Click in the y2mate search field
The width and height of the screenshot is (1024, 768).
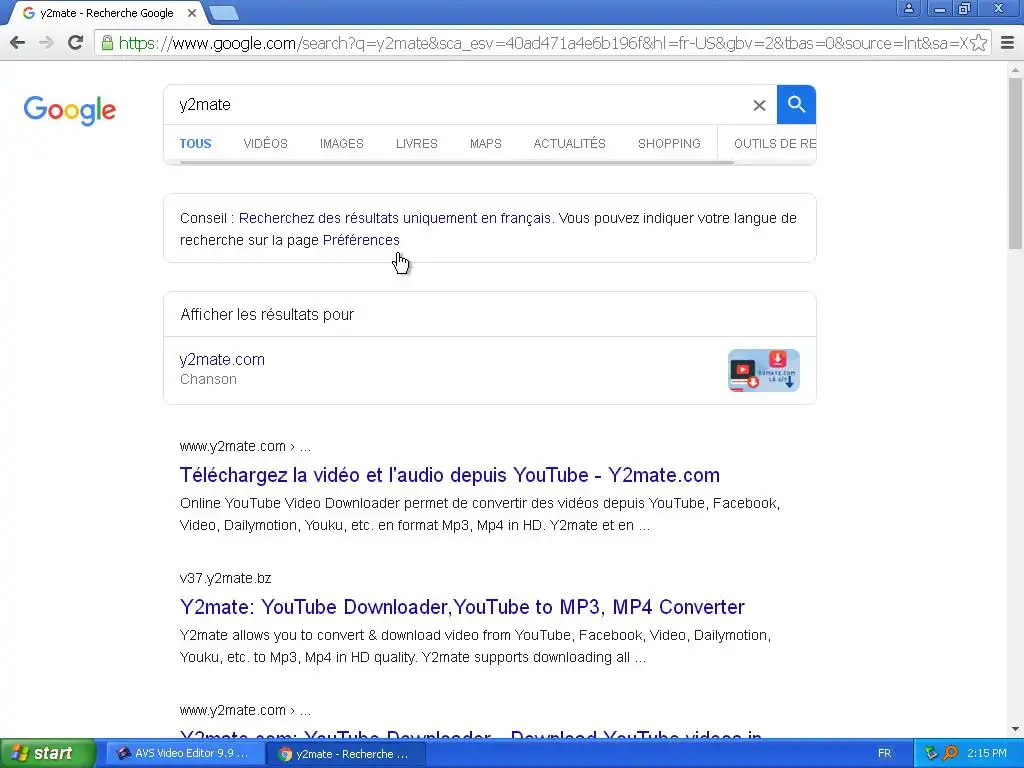[x=457, y=104]
